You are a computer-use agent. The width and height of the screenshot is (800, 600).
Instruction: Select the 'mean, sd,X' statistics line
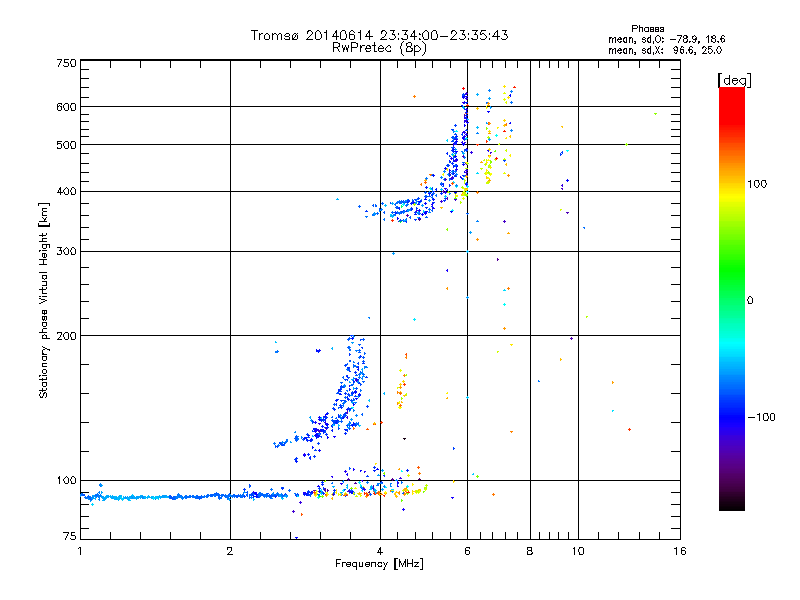tap(666, 49)
